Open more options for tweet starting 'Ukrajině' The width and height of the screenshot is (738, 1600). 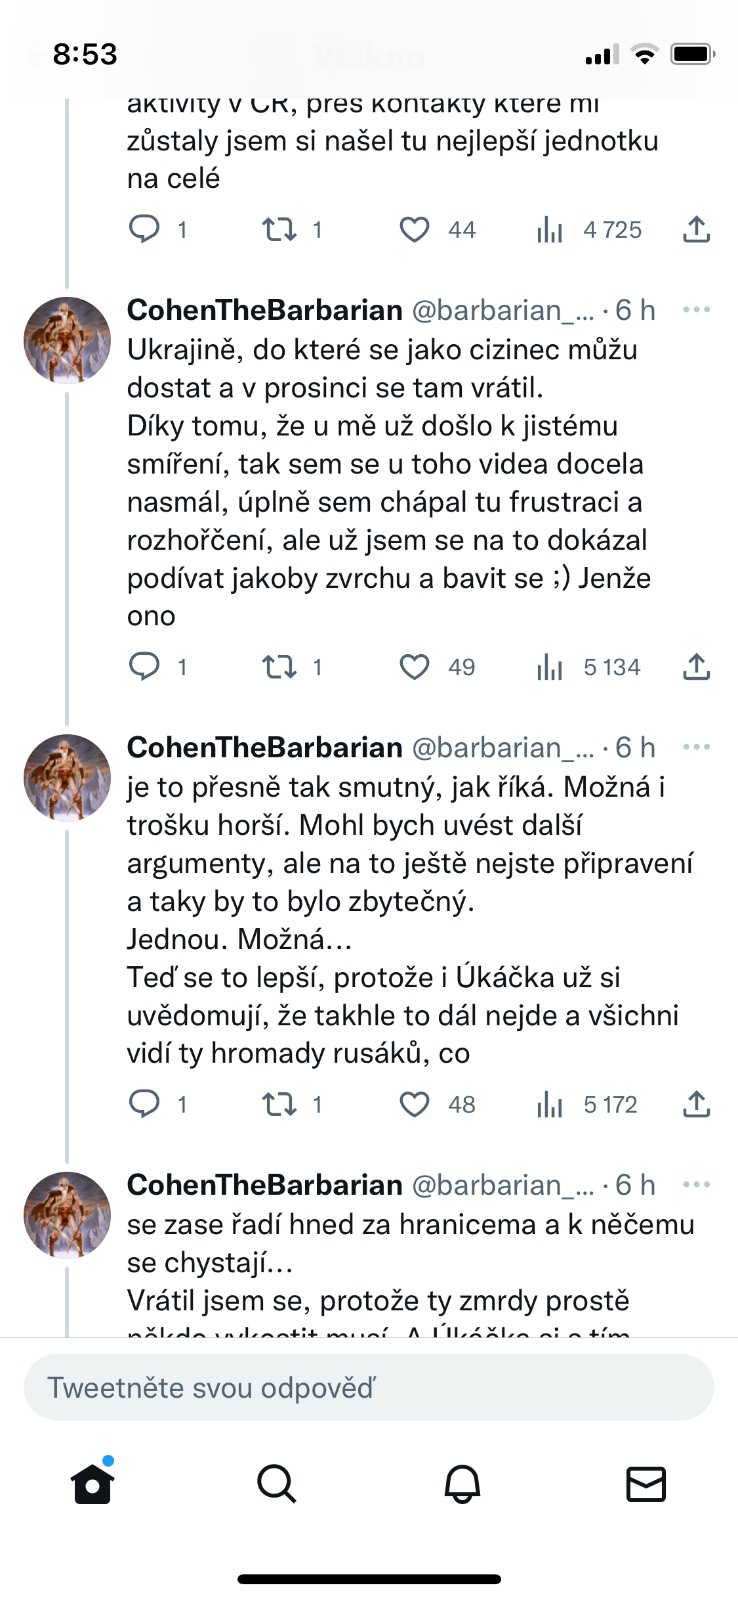pos(696,310)
